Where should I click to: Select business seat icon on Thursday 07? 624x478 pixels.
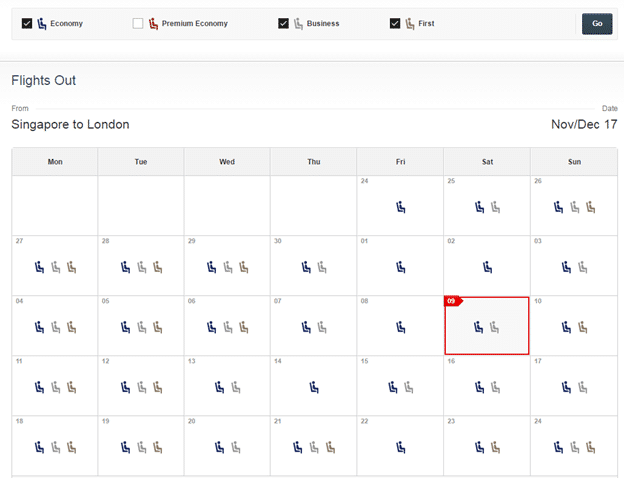[x=322, y=328]
